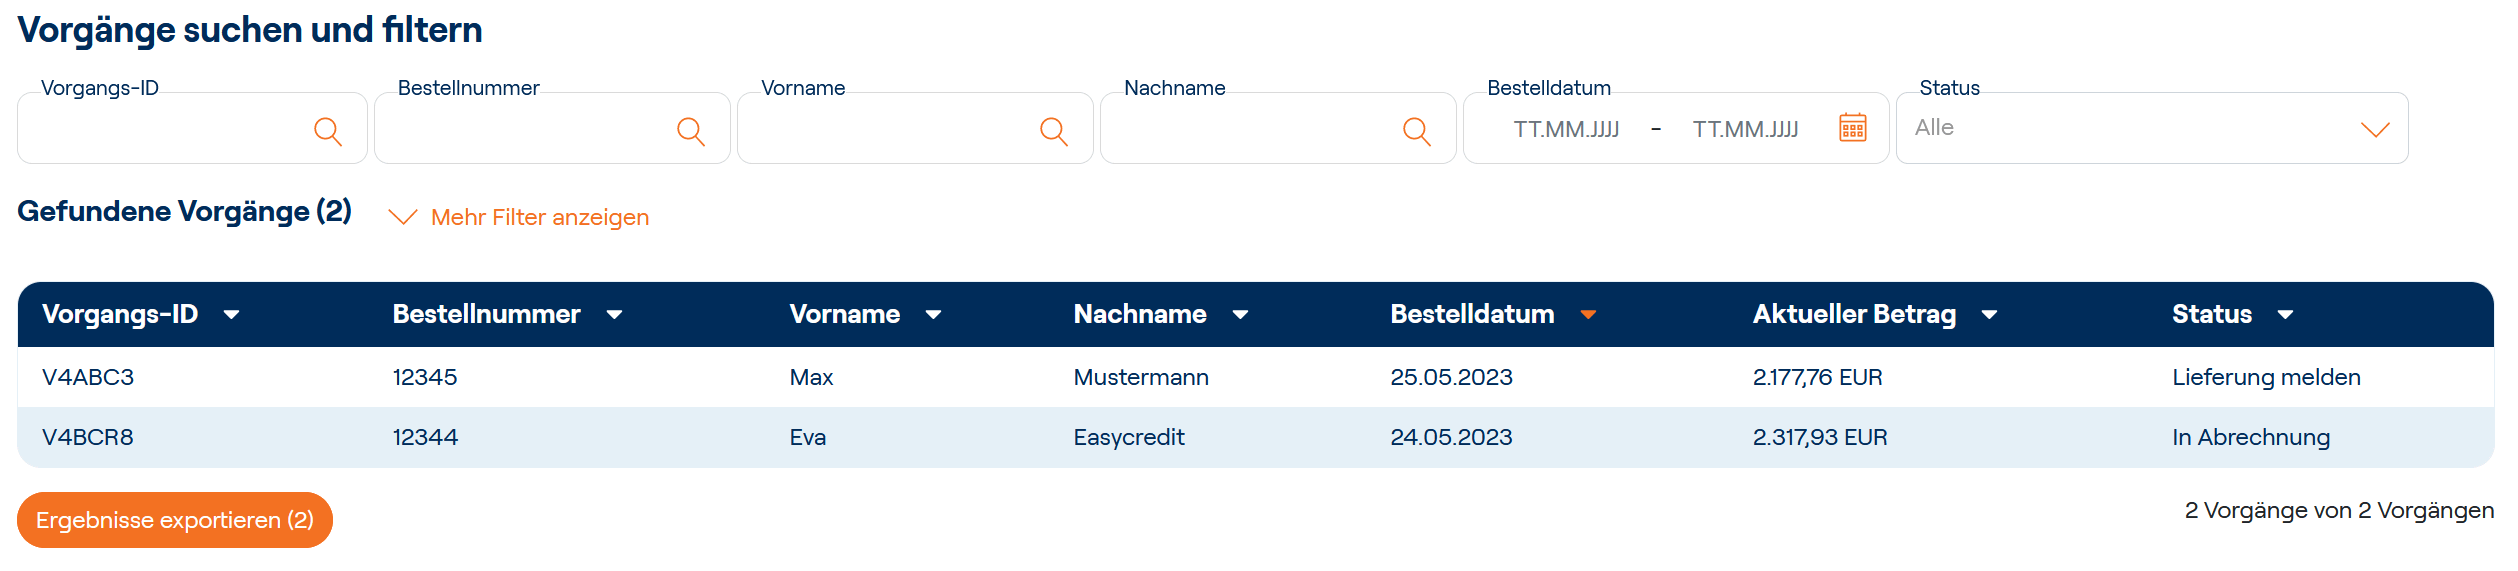Click the start date TT.MM.JJJJ field
The image size is (2518, 571).
coord(1566,129)
